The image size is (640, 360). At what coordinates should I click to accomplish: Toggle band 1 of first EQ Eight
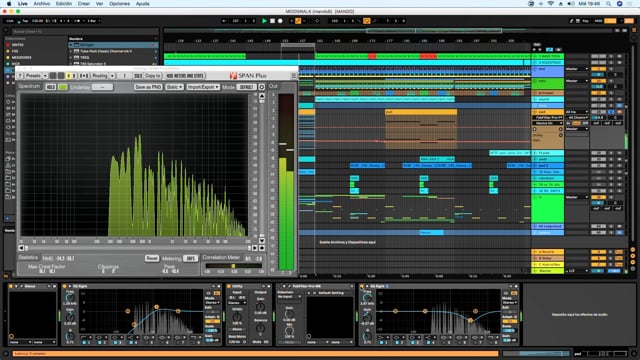tap(84, 342)
